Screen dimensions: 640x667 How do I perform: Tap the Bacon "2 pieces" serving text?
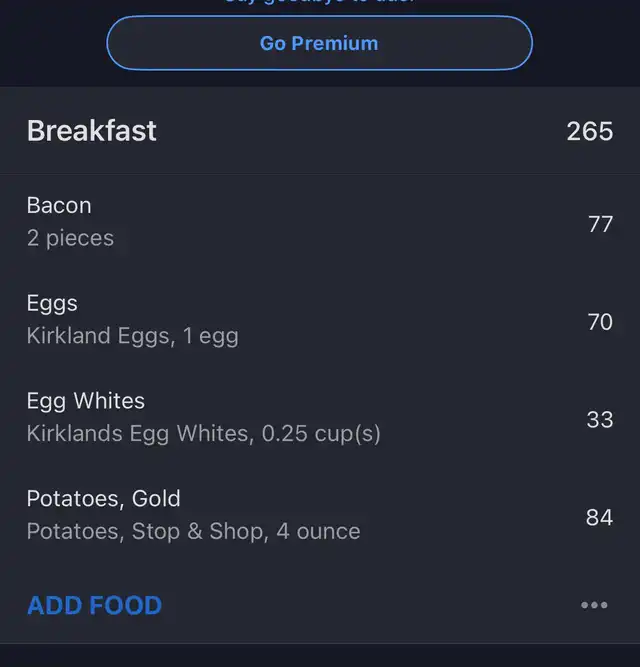coord(70,238)
